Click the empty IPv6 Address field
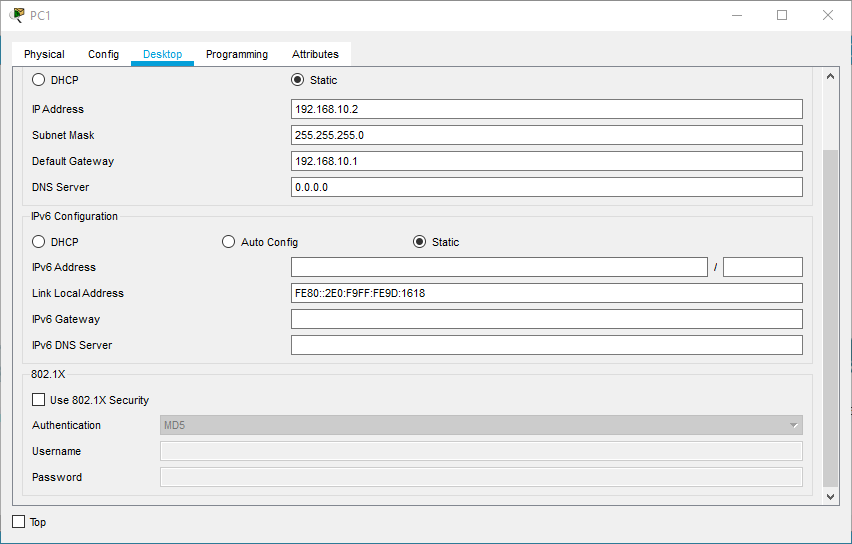The image size is (852, 544). coord(499,267)
